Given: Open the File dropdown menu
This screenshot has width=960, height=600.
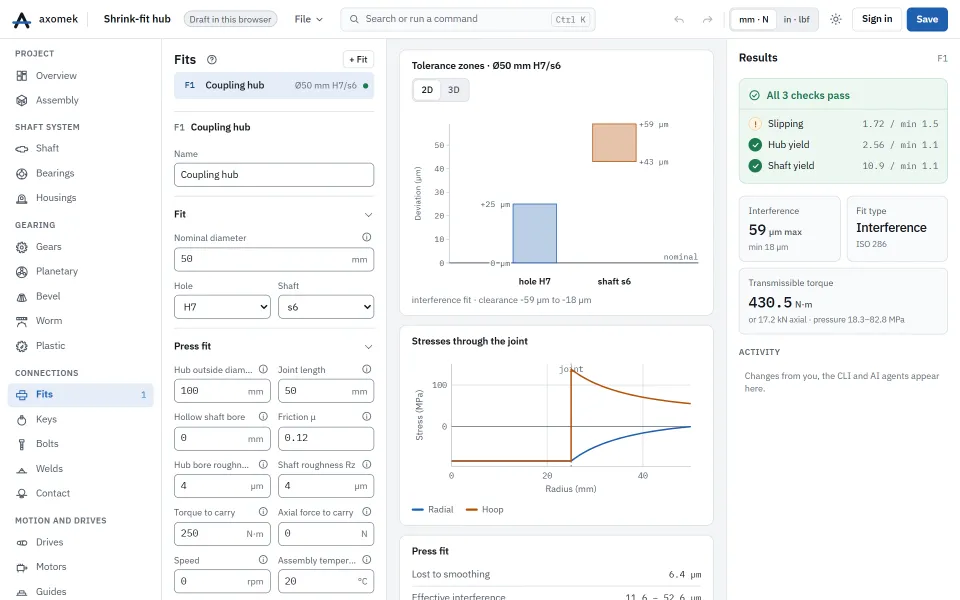Looking at the screenshot, I should [x=309, y=20].
